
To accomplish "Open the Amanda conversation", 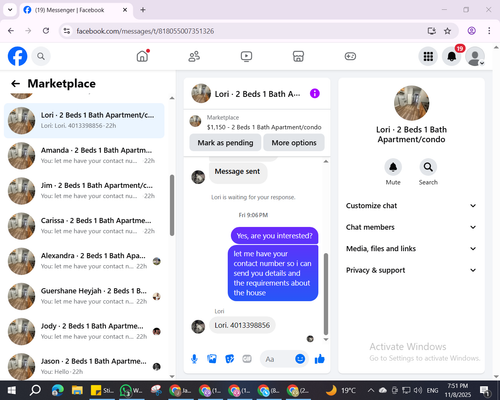I will point(84,156).
